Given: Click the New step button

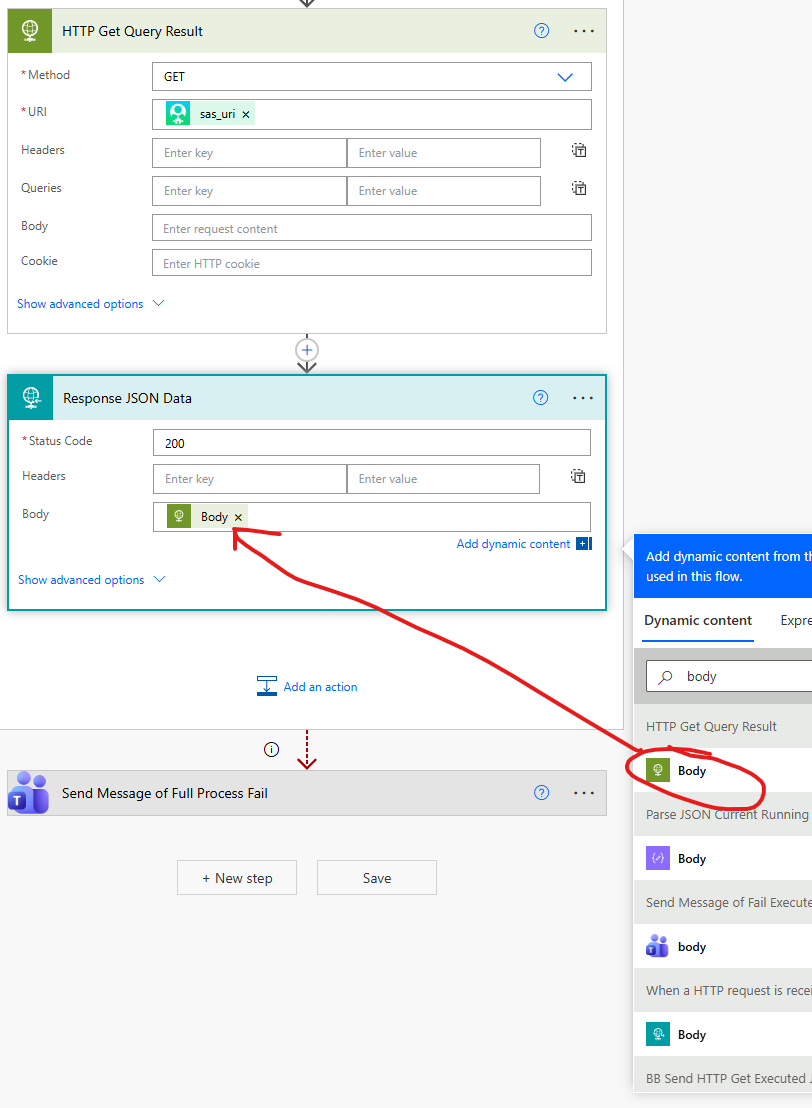Looking at the screenshot, I should 237,878.
